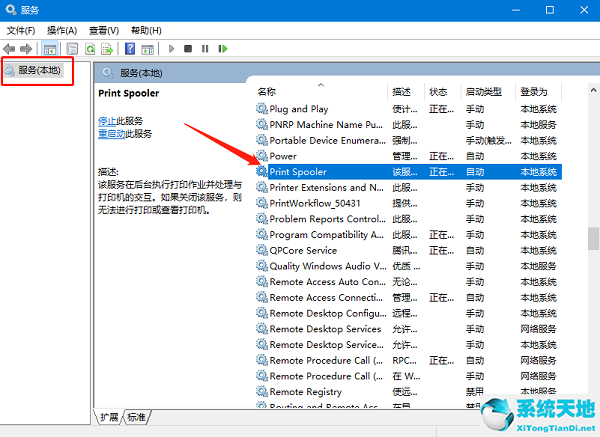
Task: Click the 服务 icon in the title bar
Action: click(11, 10)
